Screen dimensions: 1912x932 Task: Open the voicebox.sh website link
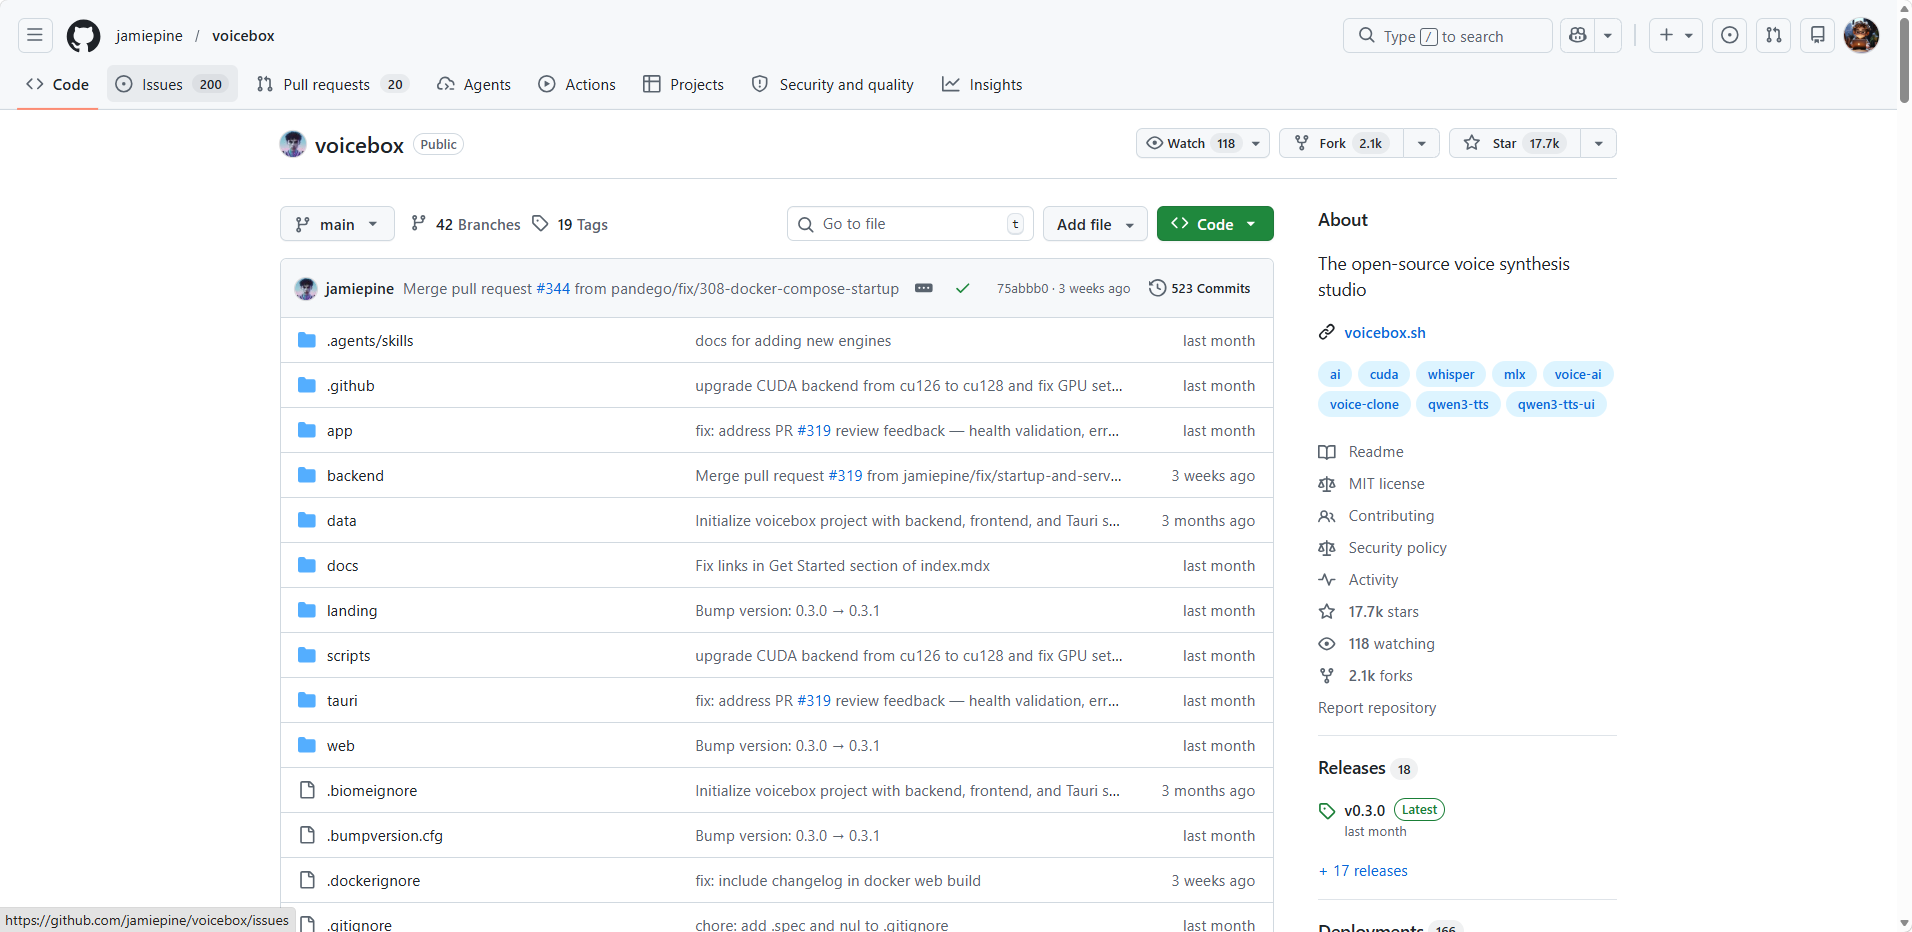pyautogui.click(x=1384, y=332)
